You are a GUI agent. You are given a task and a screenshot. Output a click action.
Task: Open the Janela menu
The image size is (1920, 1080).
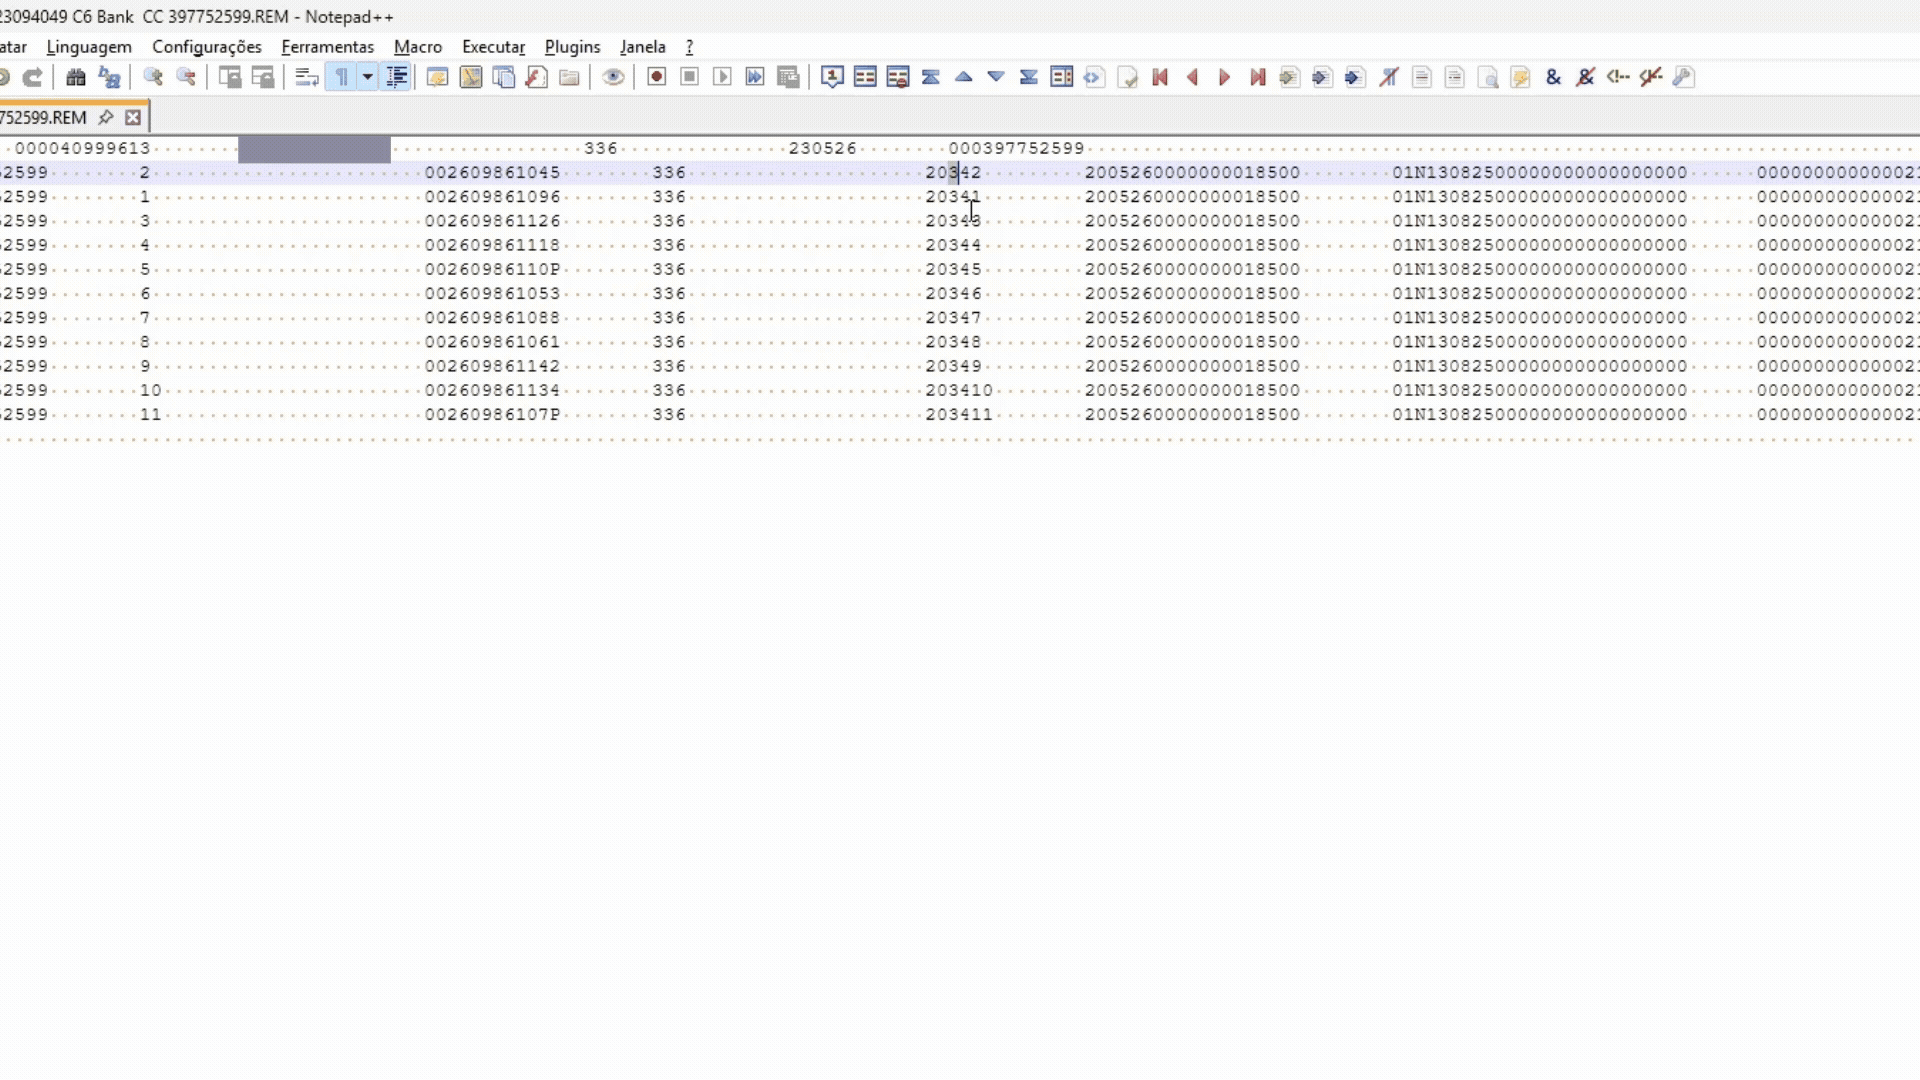coord(643,47)
